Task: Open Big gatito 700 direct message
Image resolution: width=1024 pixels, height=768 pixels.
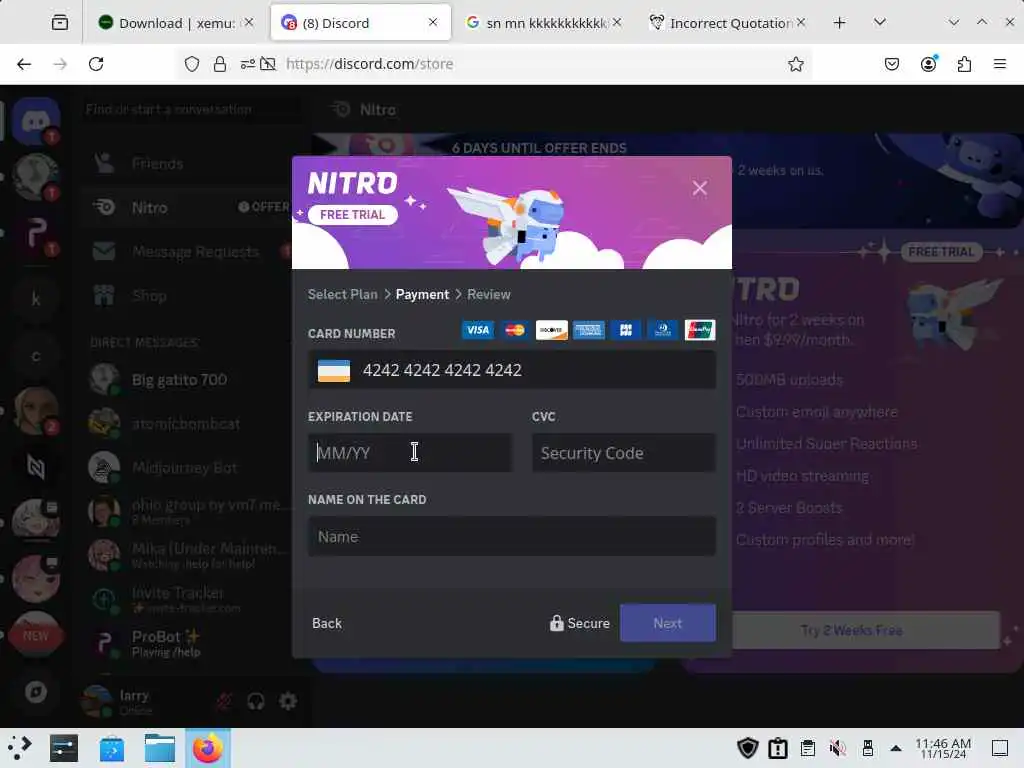Action: pos(189,380)
